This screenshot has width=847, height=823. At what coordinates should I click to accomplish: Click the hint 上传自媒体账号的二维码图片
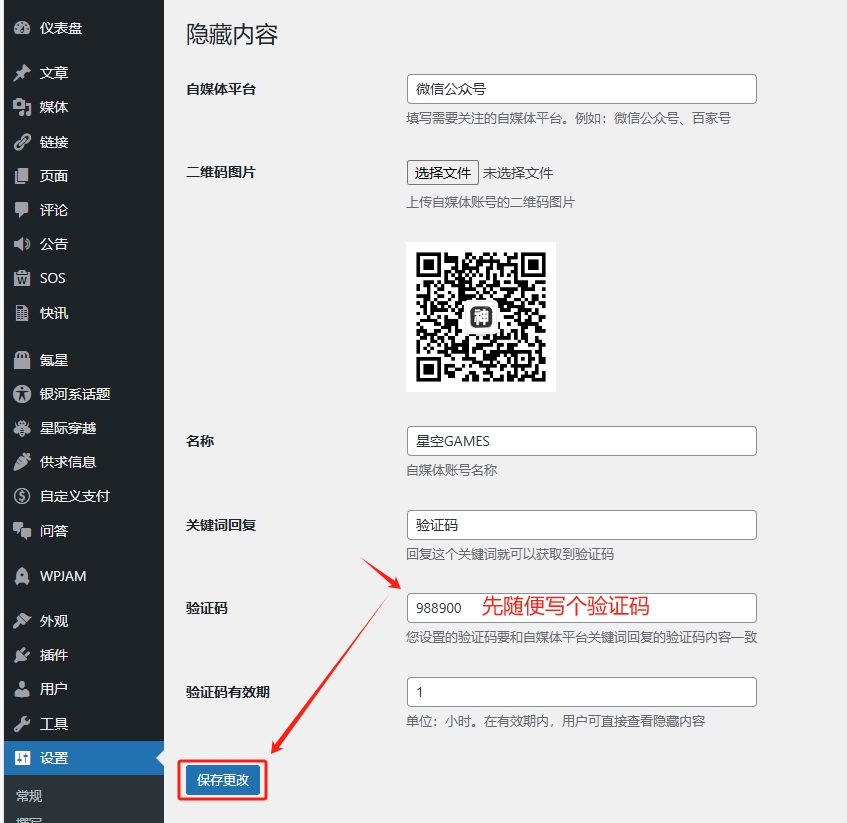point(490,203)
